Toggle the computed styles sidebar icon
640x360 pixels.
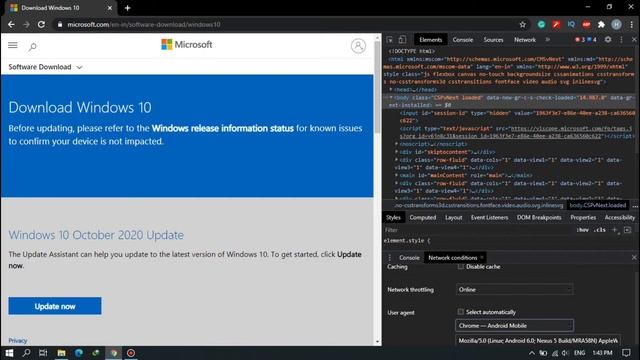tap(627, 230)
